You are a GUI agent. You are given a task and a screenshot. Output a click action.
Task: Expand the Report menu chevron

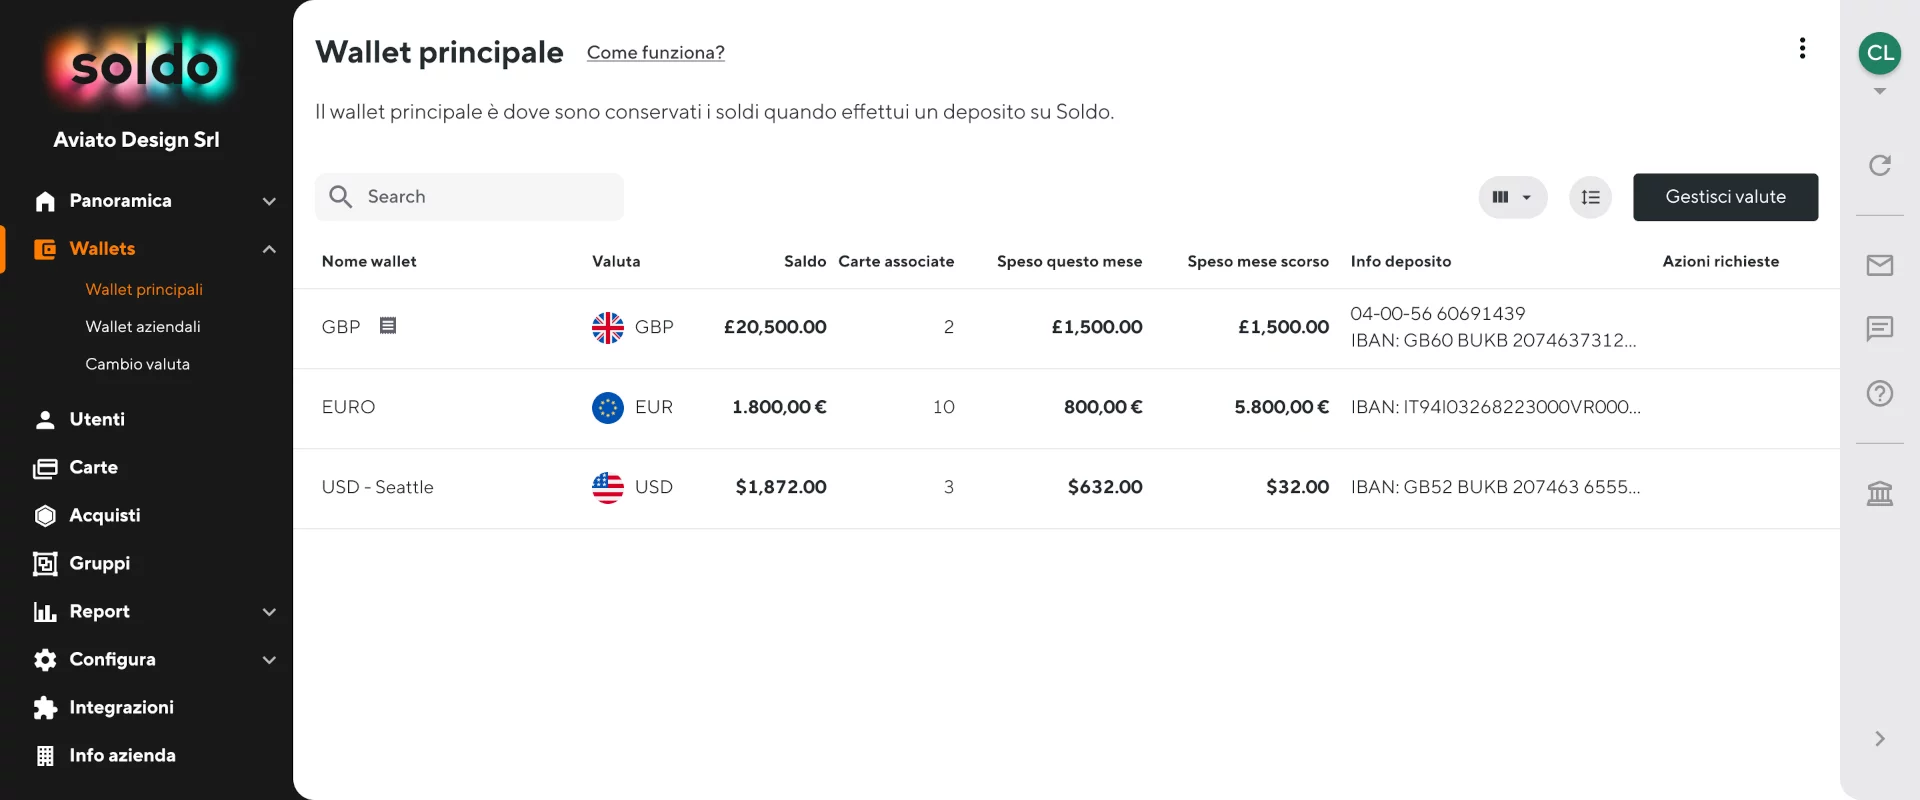click(269, 612)
